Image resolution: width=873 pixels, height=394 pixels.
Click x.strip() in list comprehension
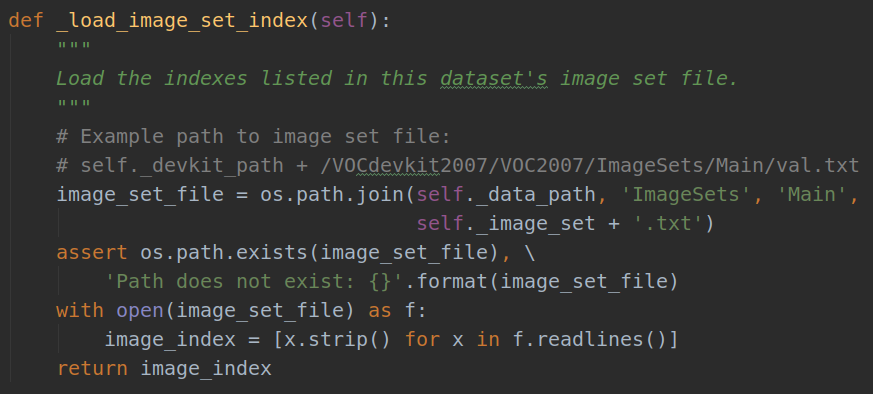[x=339, y=339]
